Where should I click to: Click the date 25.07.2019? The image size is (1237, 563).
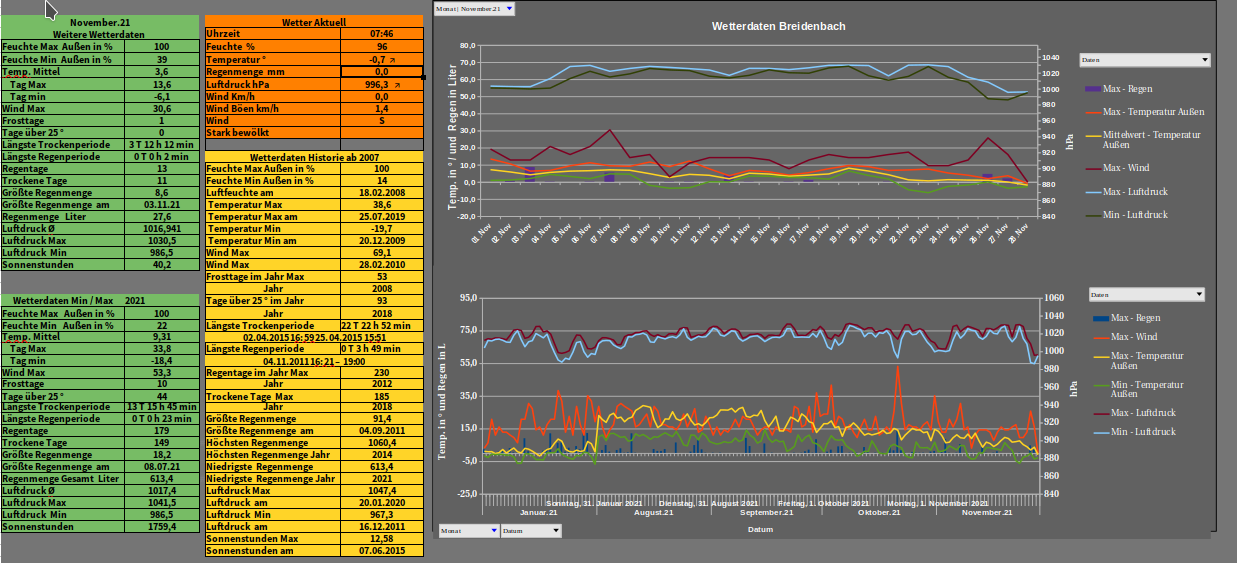pyautogui.click(x=382, y=216)
